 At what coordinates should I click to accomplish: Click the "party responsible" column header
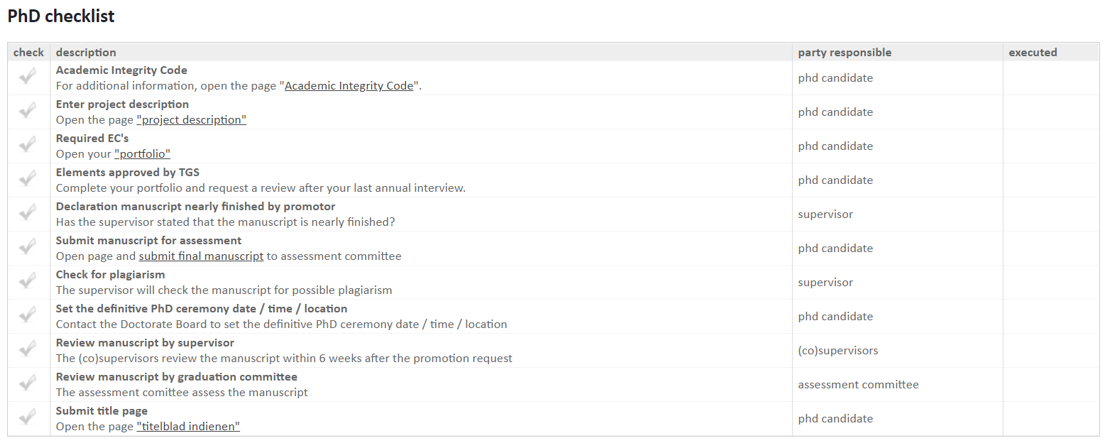844,52
